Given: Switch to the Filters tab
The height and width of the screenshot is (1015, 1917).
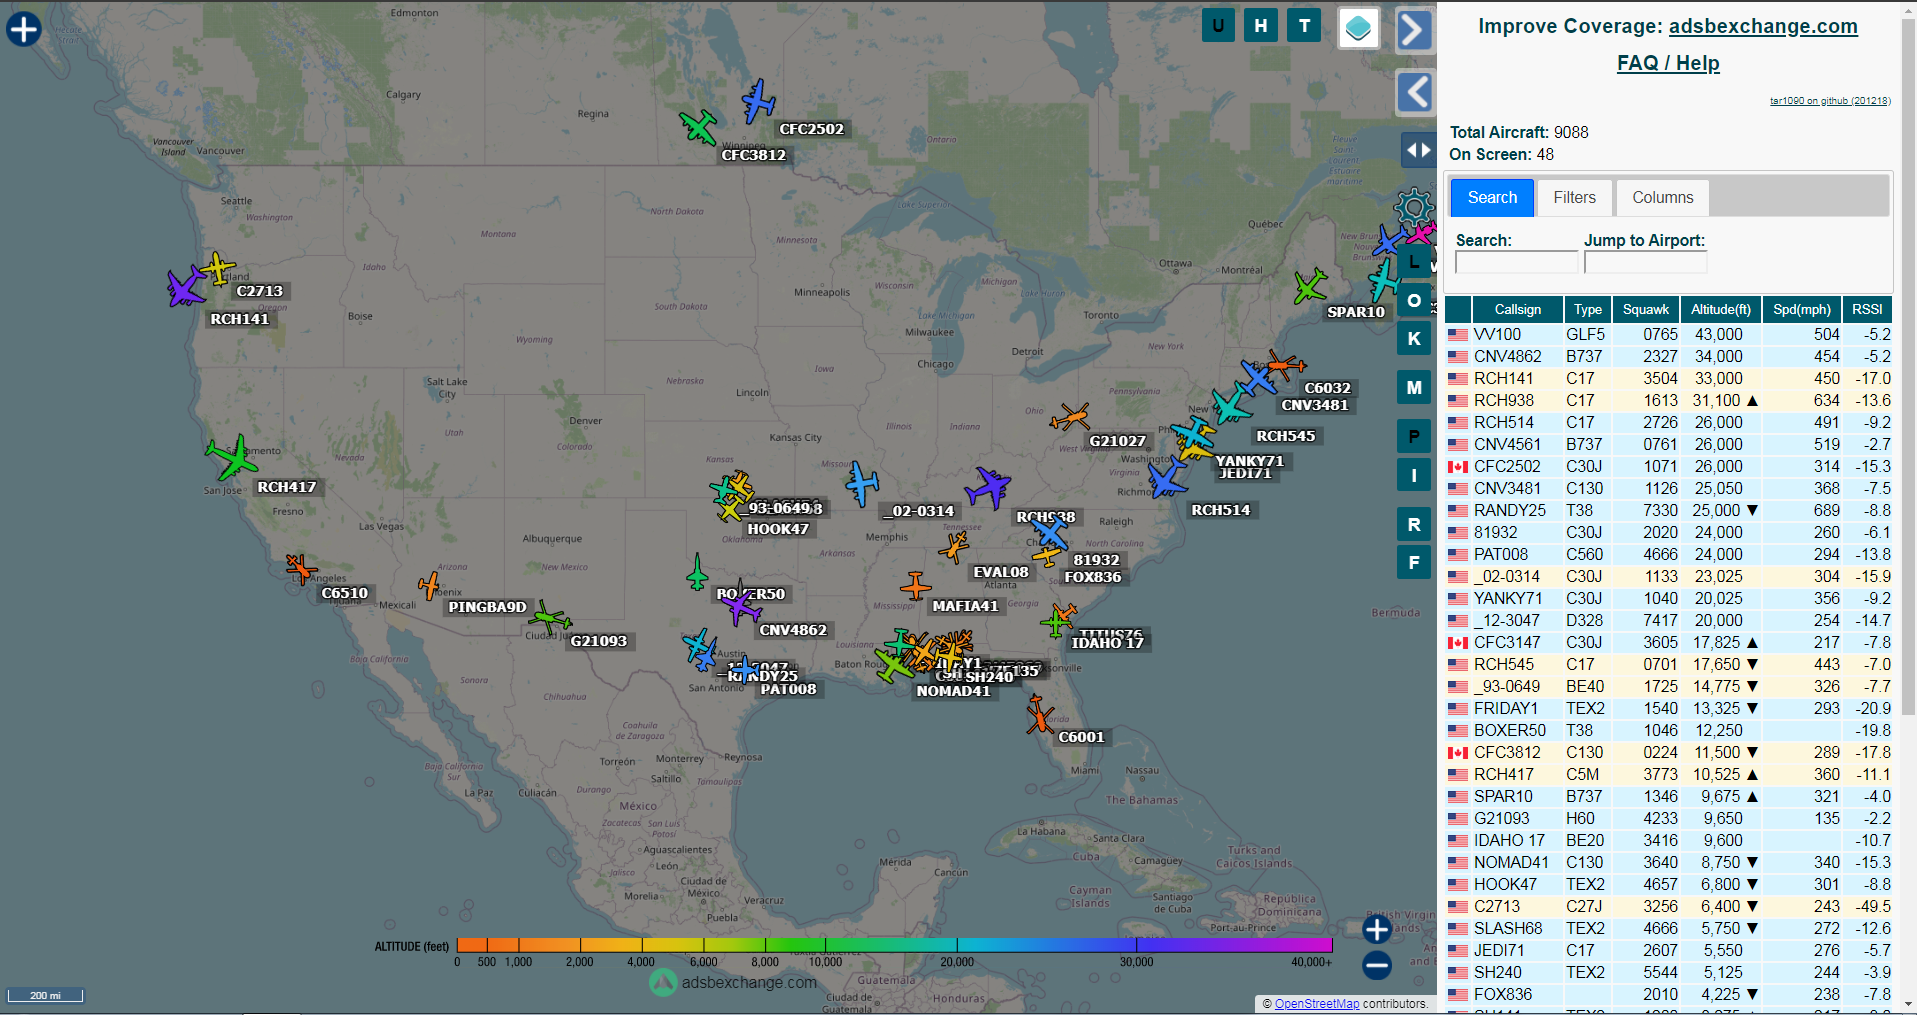Looking at the screenshot, I should point(1574,198).
